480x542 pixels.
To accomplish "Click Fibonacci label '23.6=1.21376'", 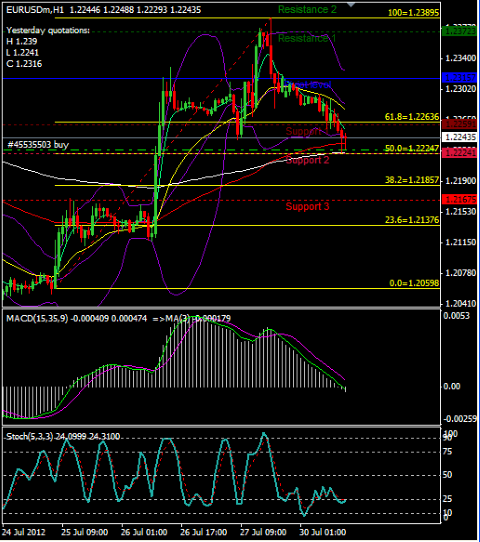I will click(x=412, y=220).
